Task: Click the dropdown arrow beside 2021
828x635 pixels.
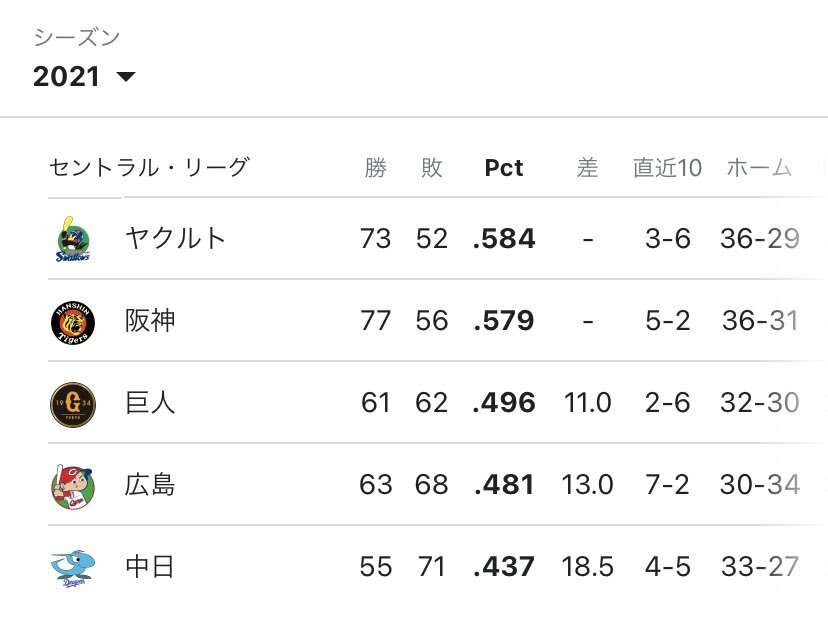Action: click(126, 77)
